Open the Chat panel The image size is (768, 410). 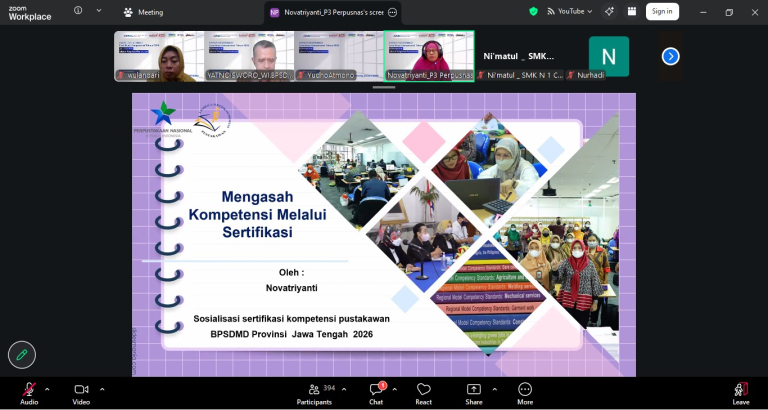(x=376, y=393)
